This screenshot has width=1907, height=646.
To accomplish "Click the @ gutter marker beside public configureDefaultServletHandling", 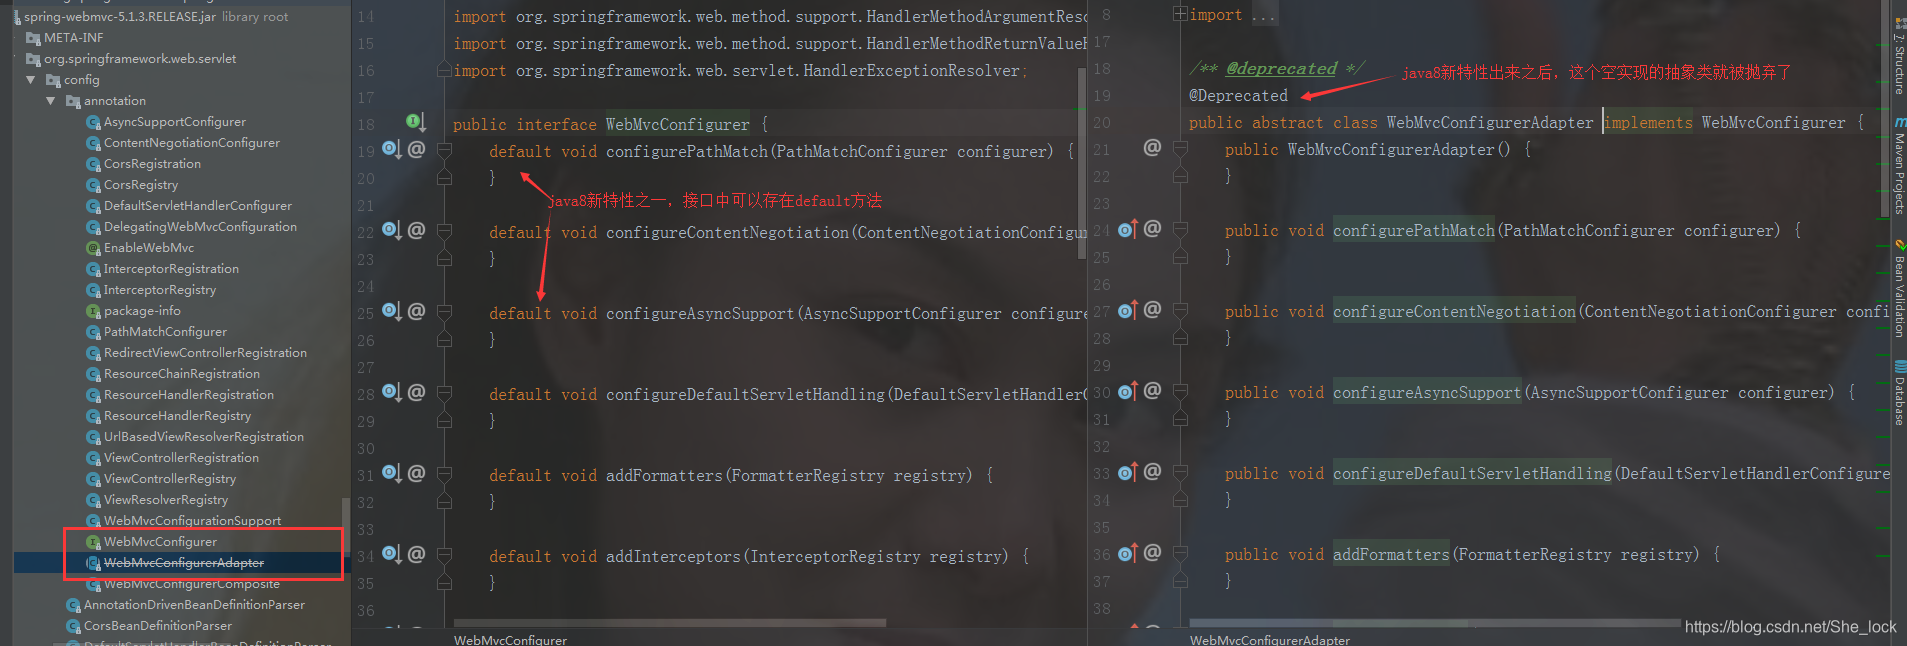I will [1152, 472].
